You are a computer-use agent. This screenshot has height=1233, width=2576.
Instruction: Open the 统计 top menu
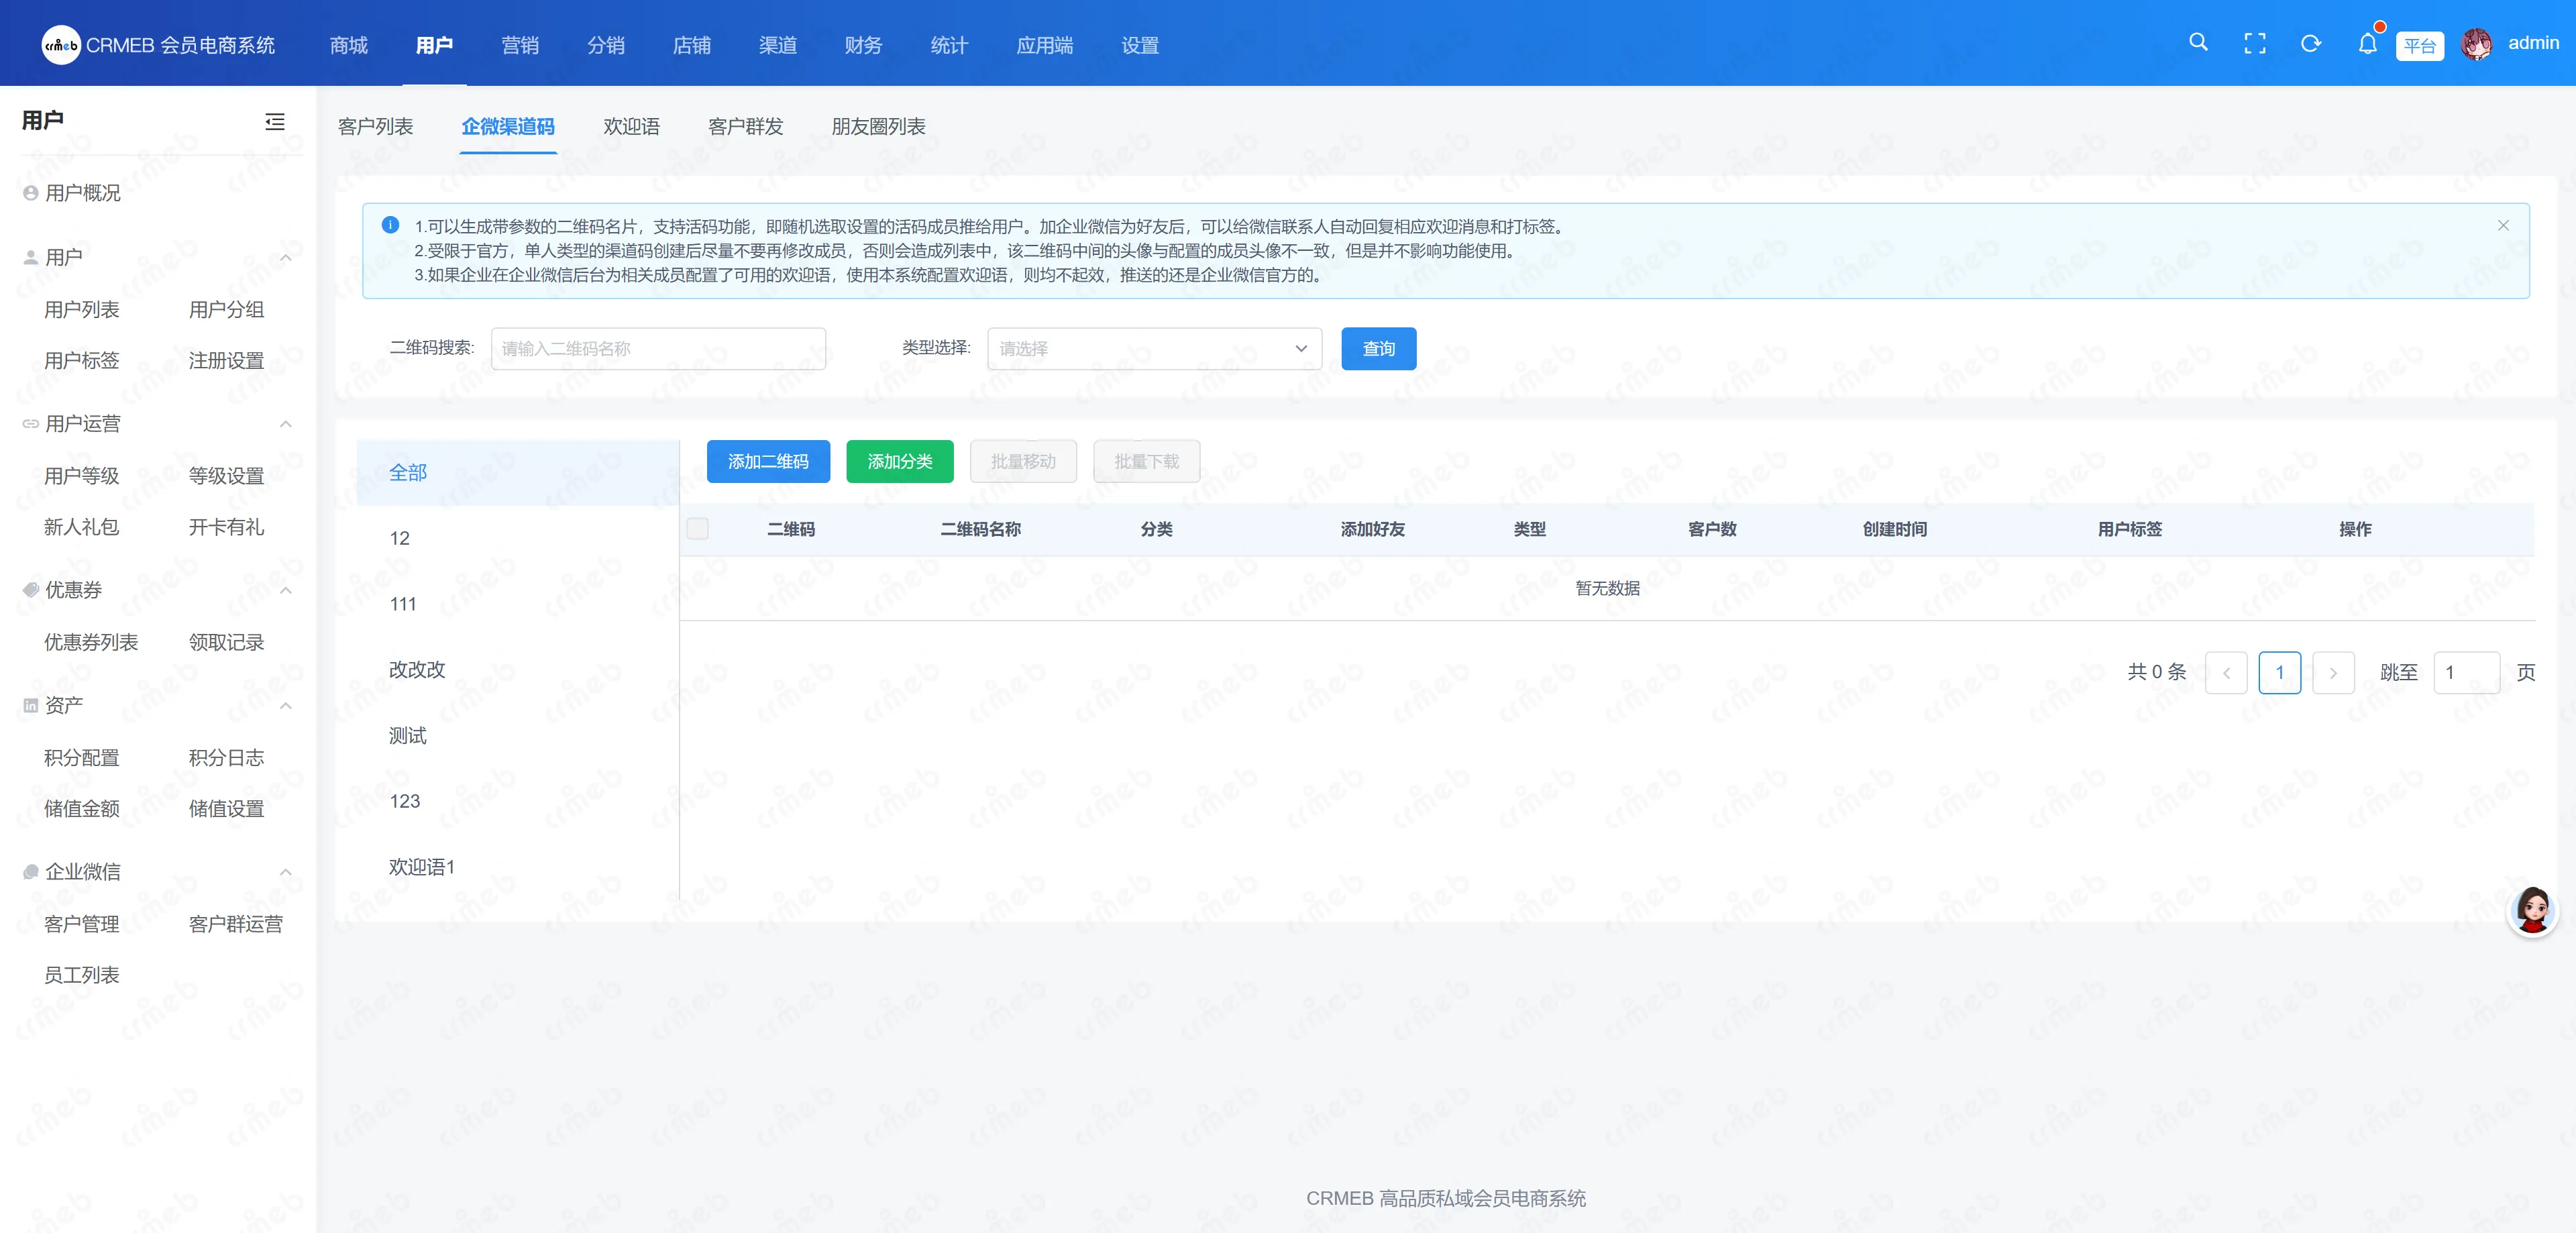click(x=949, y=45)
